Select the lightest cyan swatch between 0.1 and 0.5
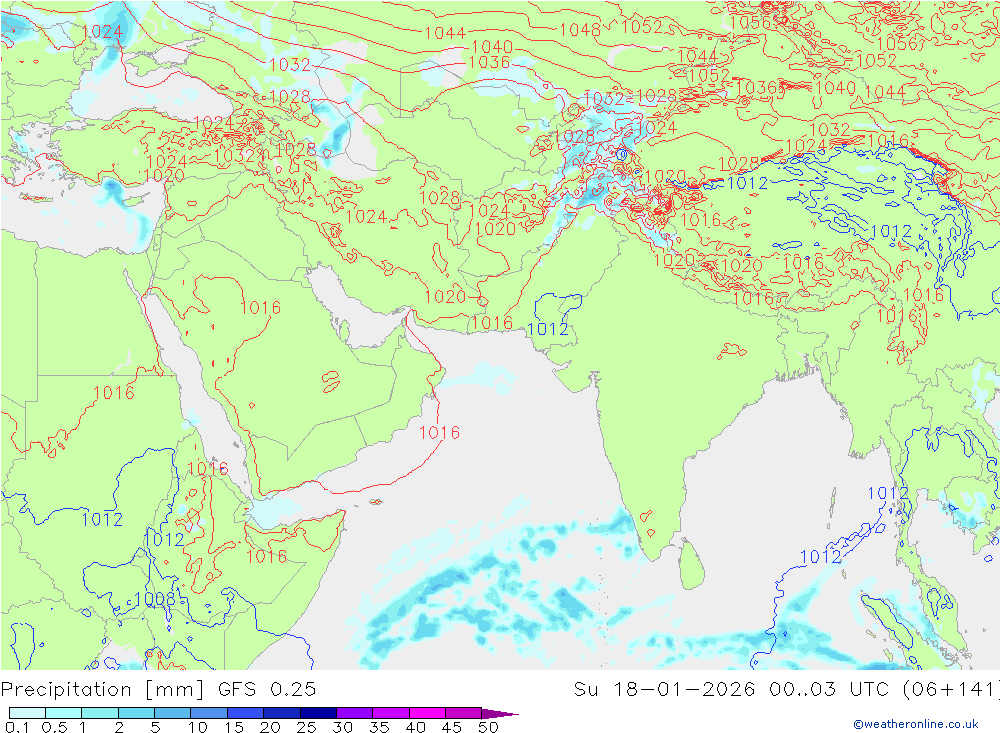This screenshot has height=733, width=1000. pos(27,713)
